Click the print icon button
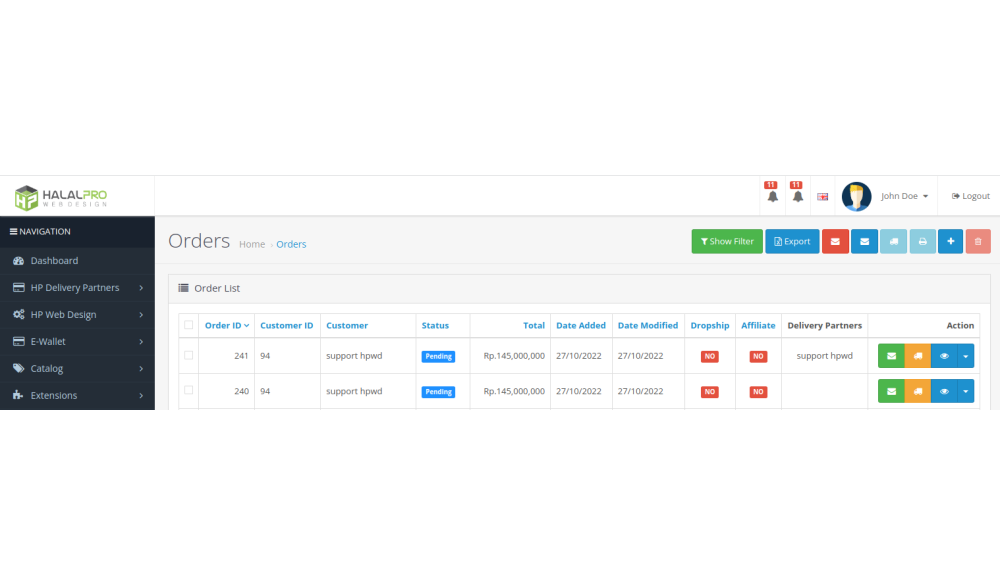The image size is (1000, 585). click(922, 241)
